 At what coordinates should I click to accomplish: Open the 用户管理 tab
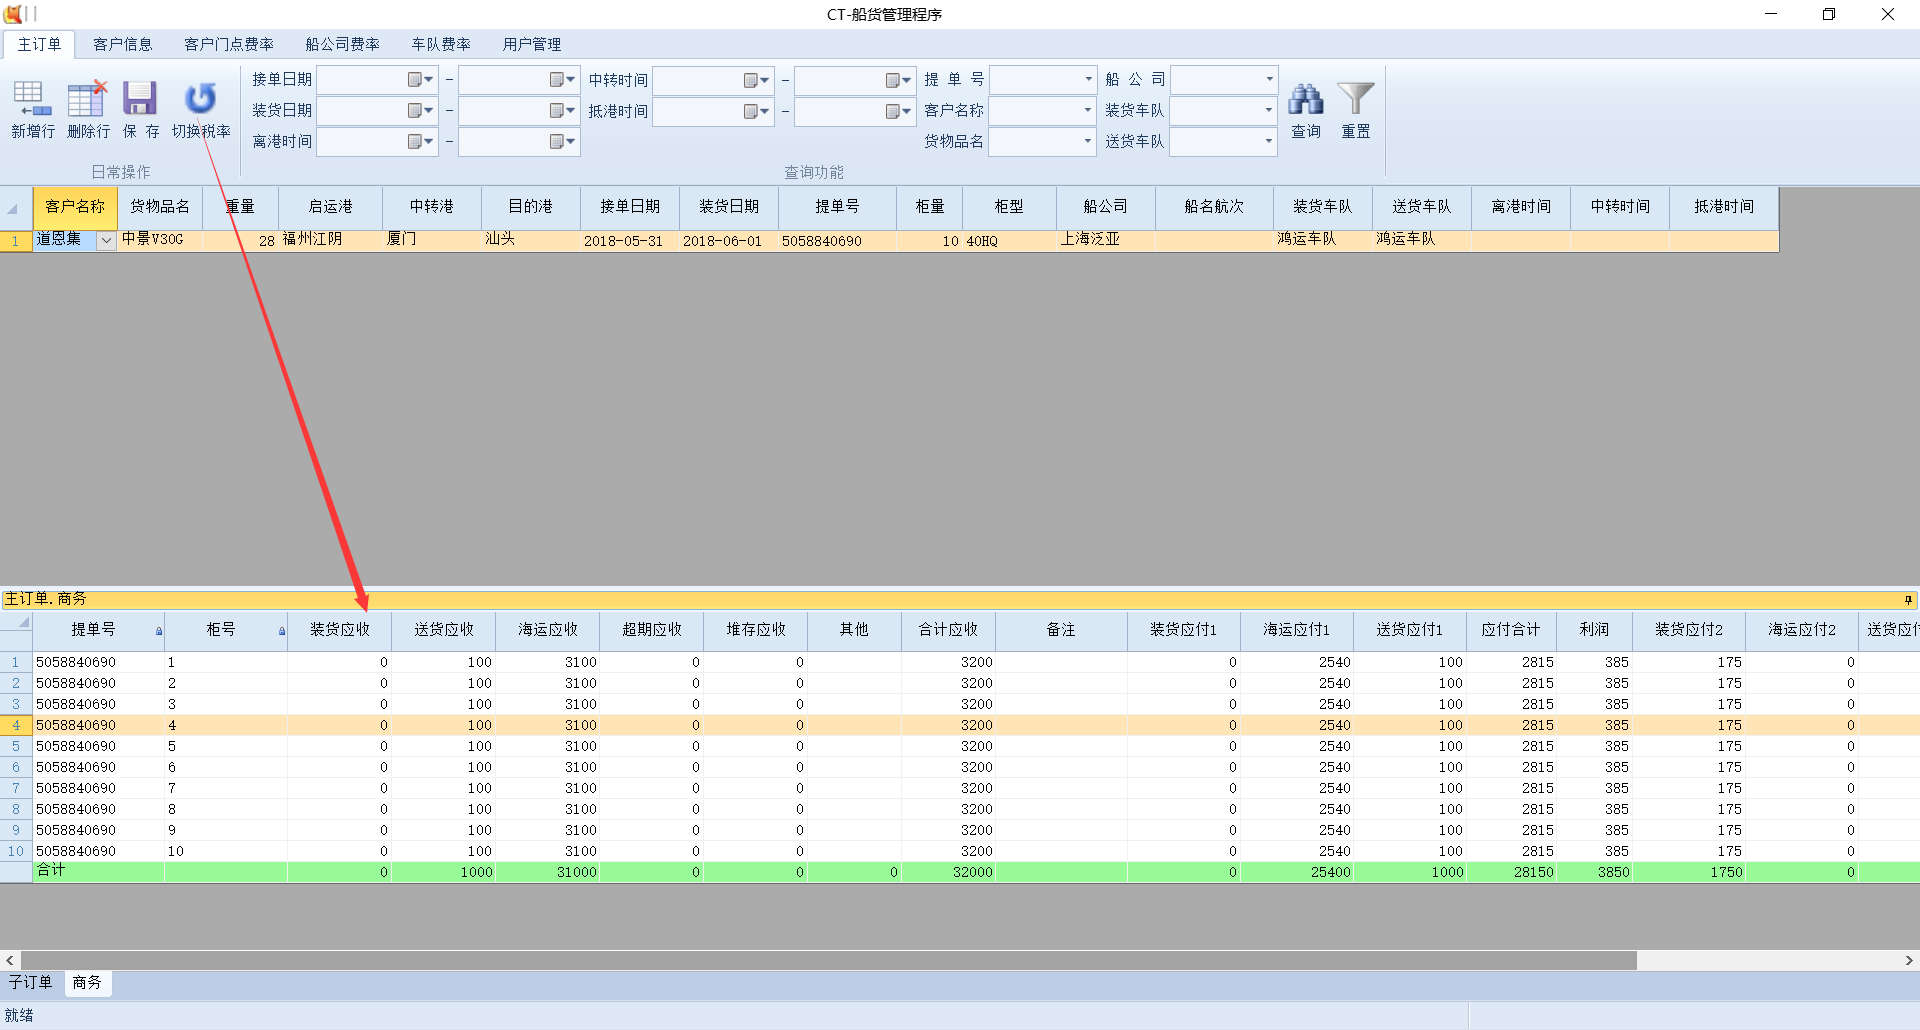[x=532, y=44]
